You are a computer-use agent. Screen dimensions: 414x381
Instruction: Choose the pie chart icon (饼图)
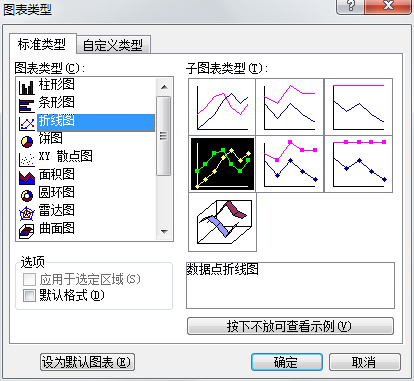[x=27, y=142]
